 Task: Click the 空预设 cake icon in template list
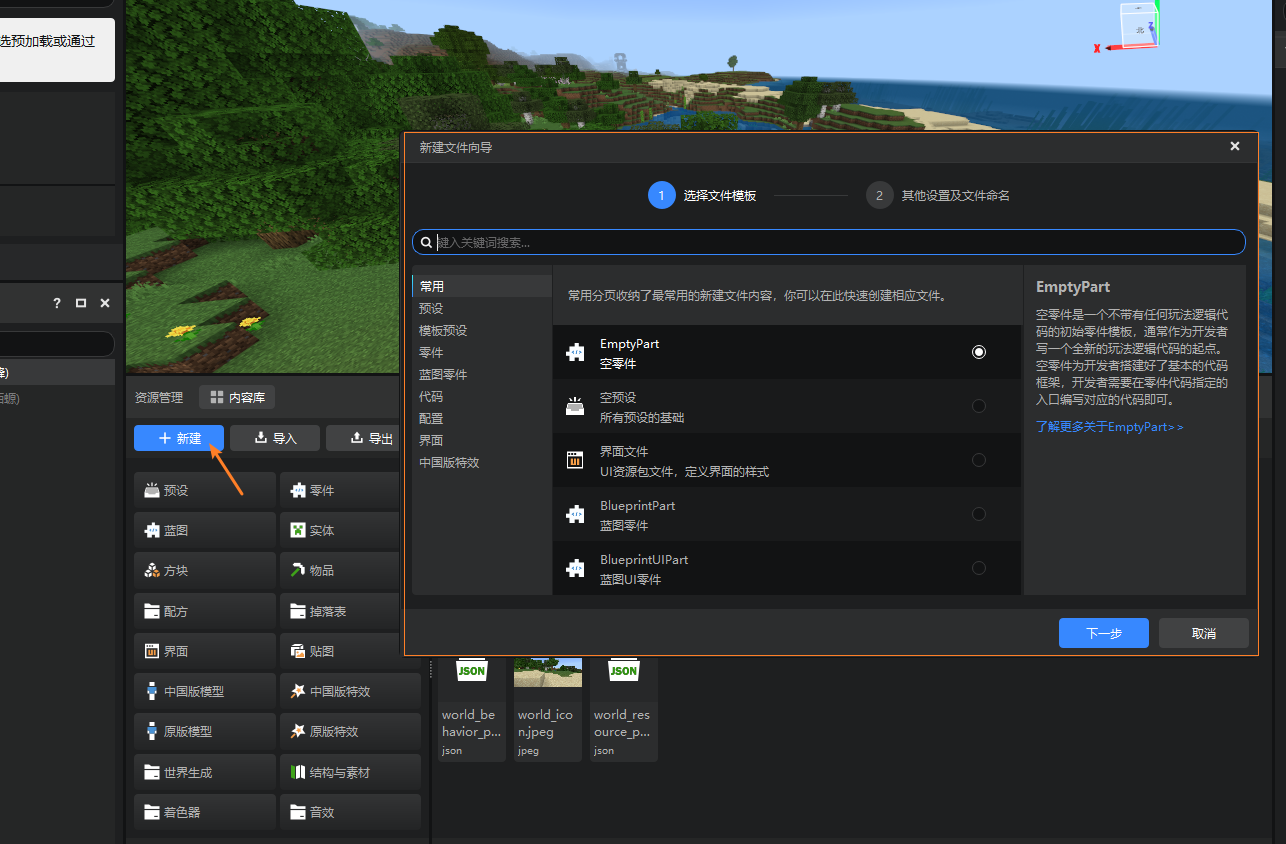click(x=575, y=406)
